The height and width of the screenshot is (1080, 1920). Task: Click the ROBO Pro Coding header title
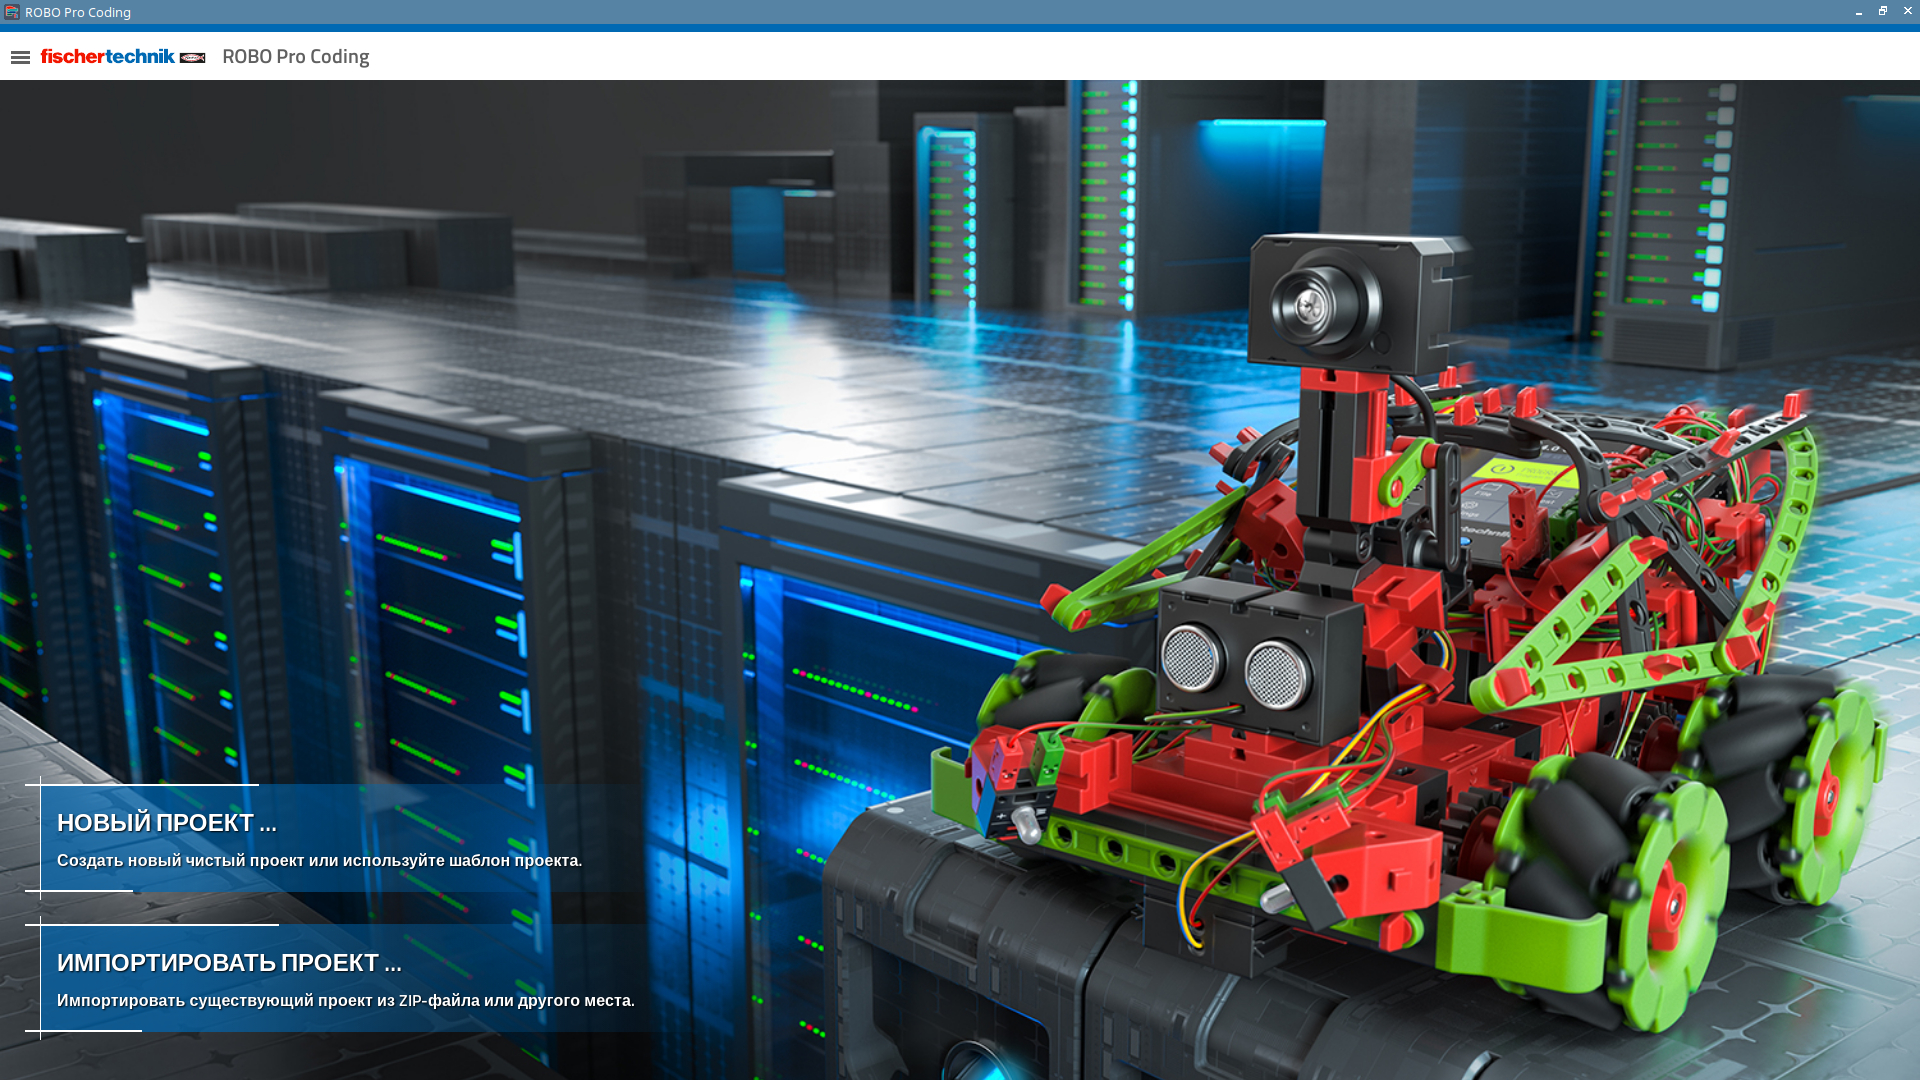[x=296, y=57]
